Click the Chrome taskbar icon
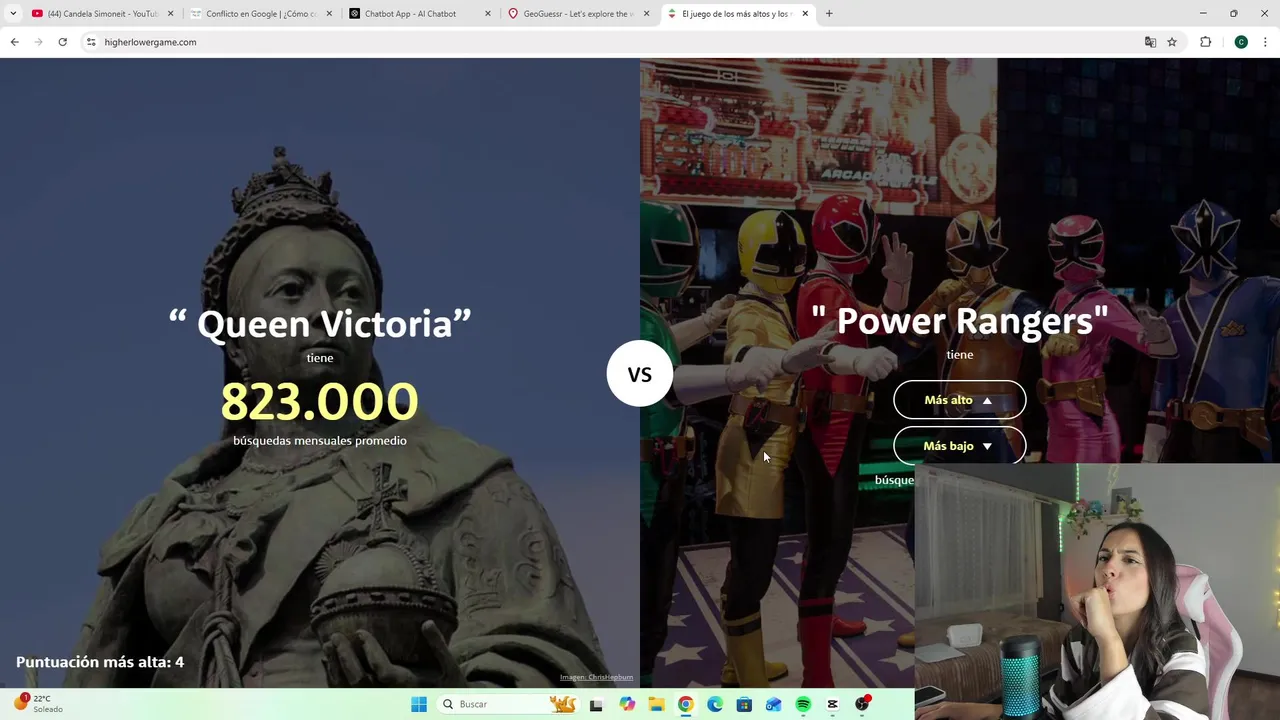 (x=685, y=704)
